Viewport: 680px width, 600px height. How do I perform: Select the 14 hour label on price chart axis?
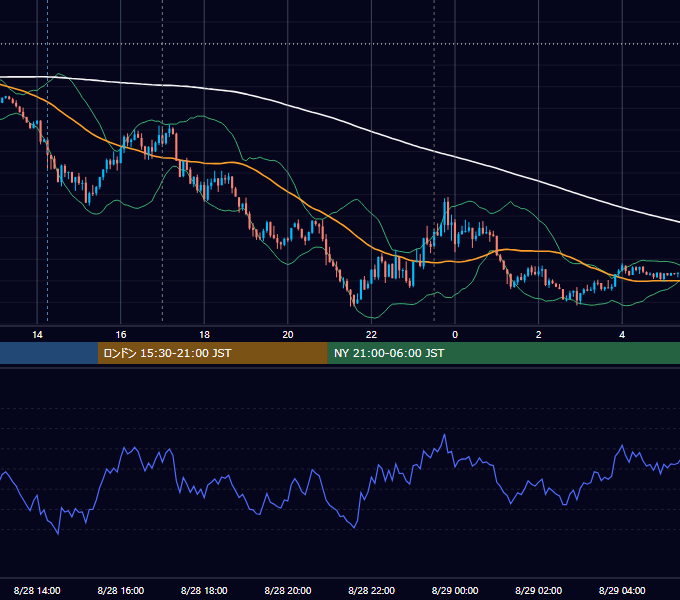[37, 335]
